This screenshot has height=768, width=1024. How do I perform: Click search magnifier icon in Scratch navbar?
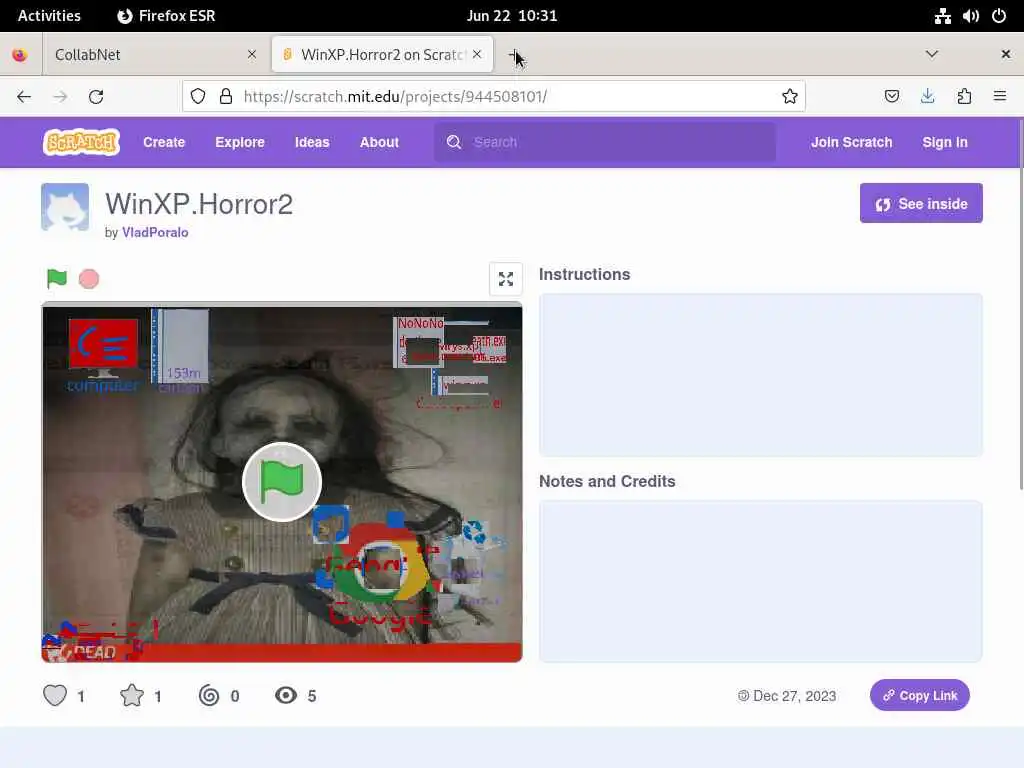point(454,142)
